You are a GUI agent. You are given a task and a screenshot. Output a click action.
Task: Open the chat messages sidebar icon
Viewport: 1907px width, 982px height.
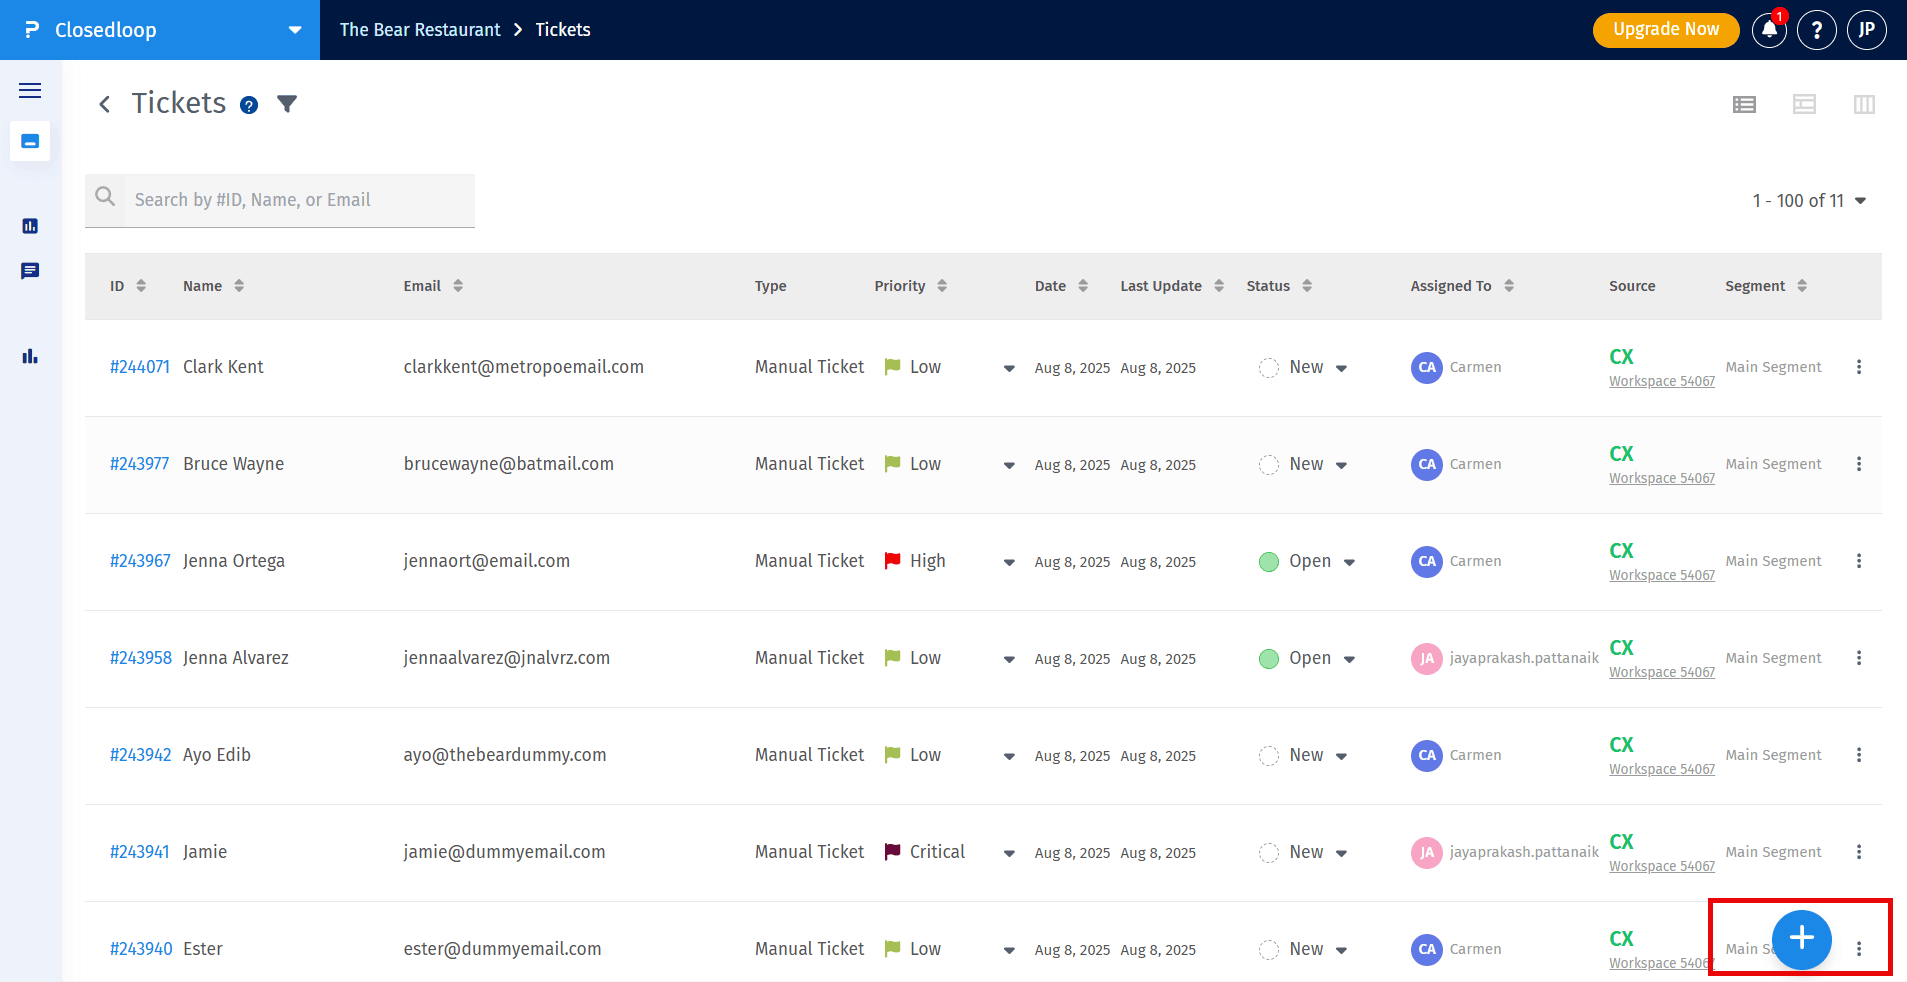click(x=30, y=271)
